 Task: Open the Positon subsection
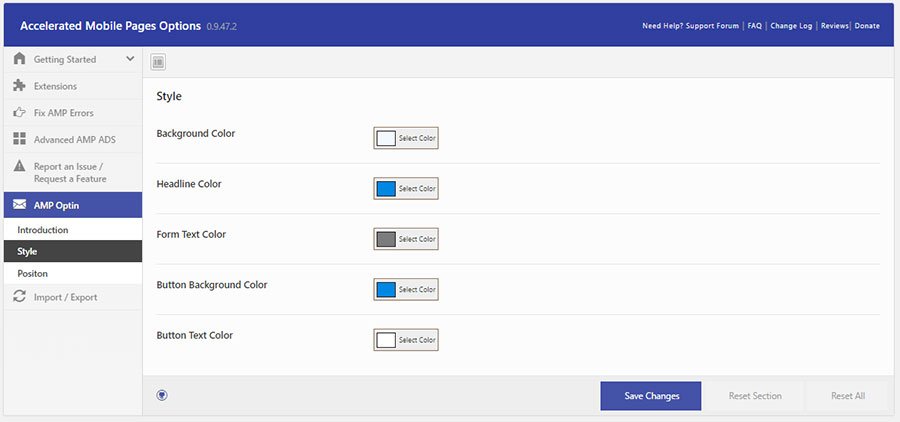pos(73,273)
